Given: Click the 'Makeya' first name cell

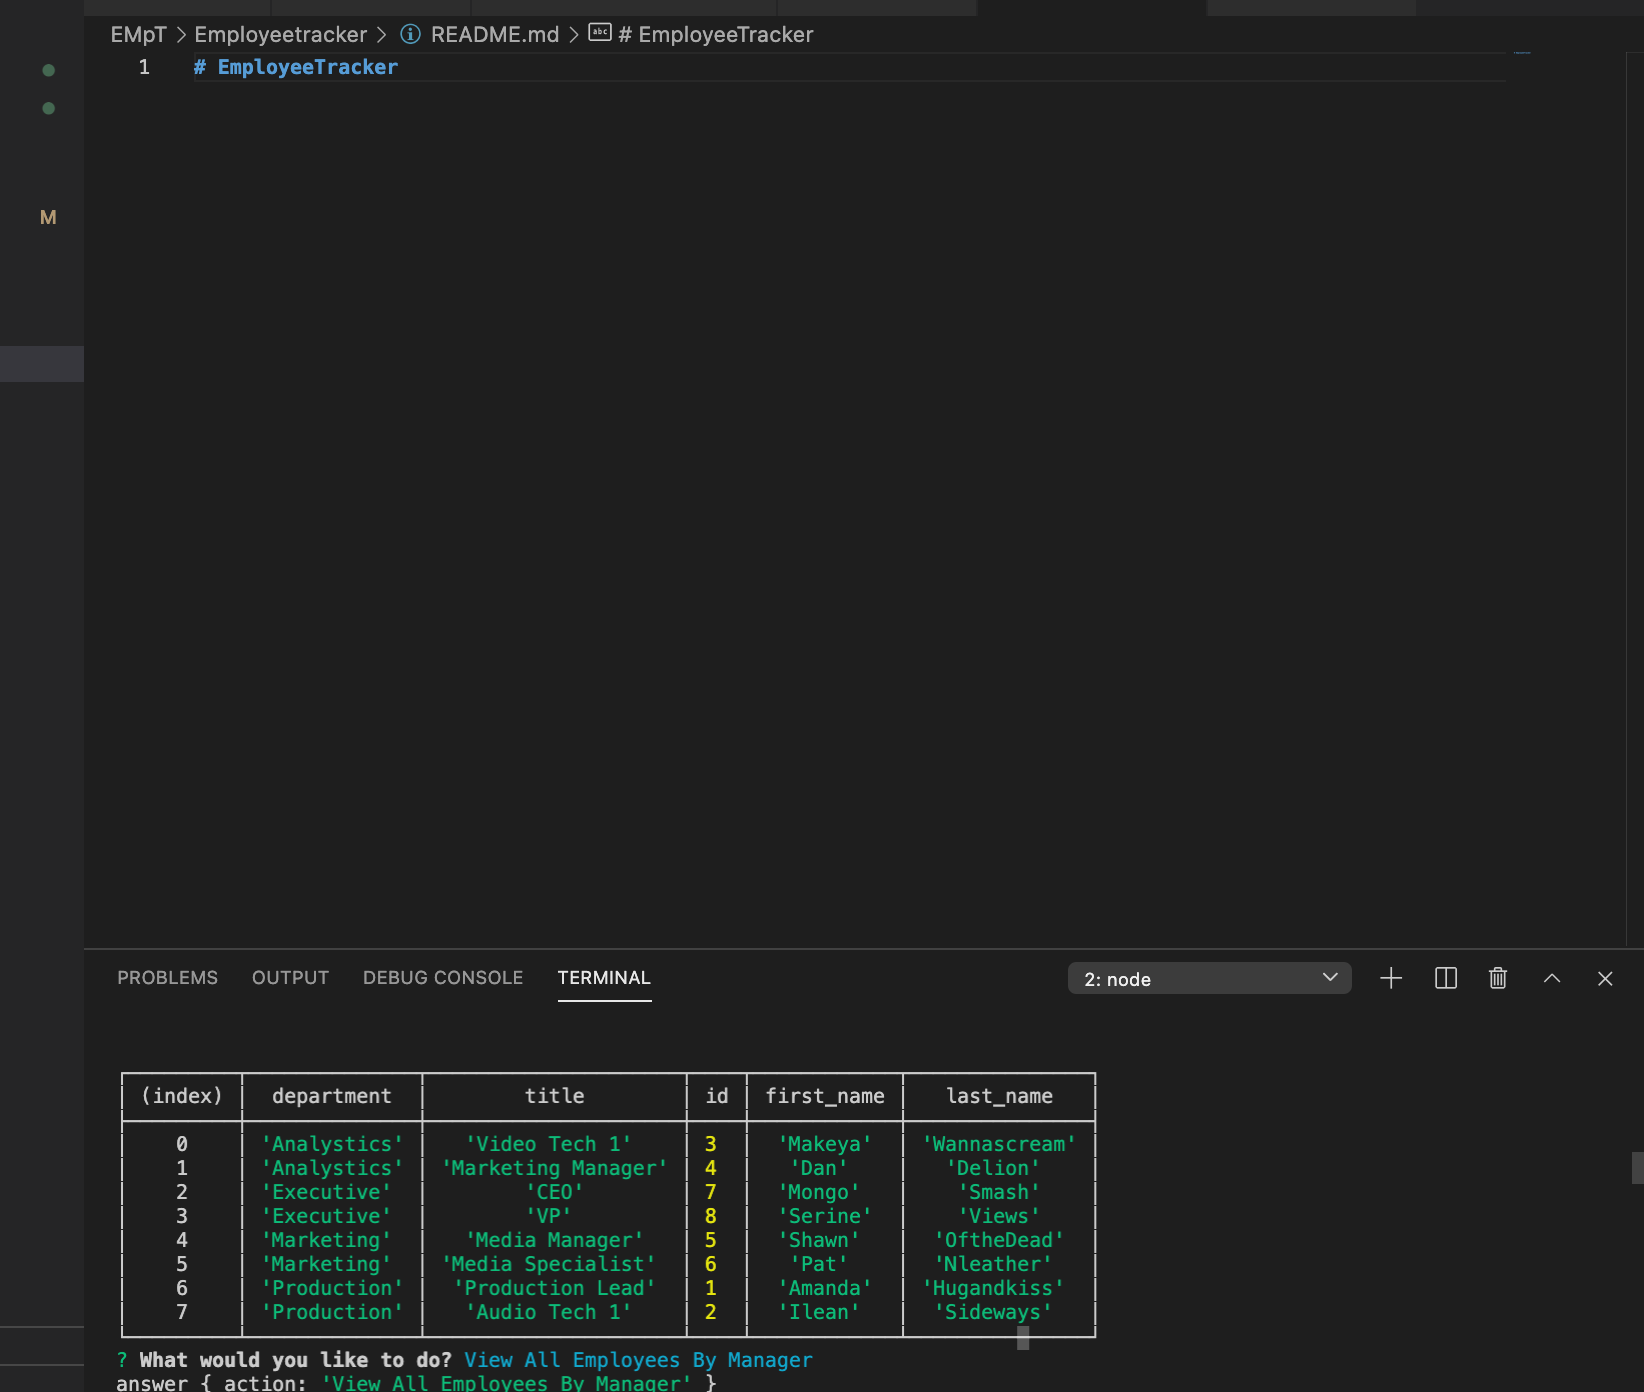Looking at the screenshot, I should [825, 1144].
